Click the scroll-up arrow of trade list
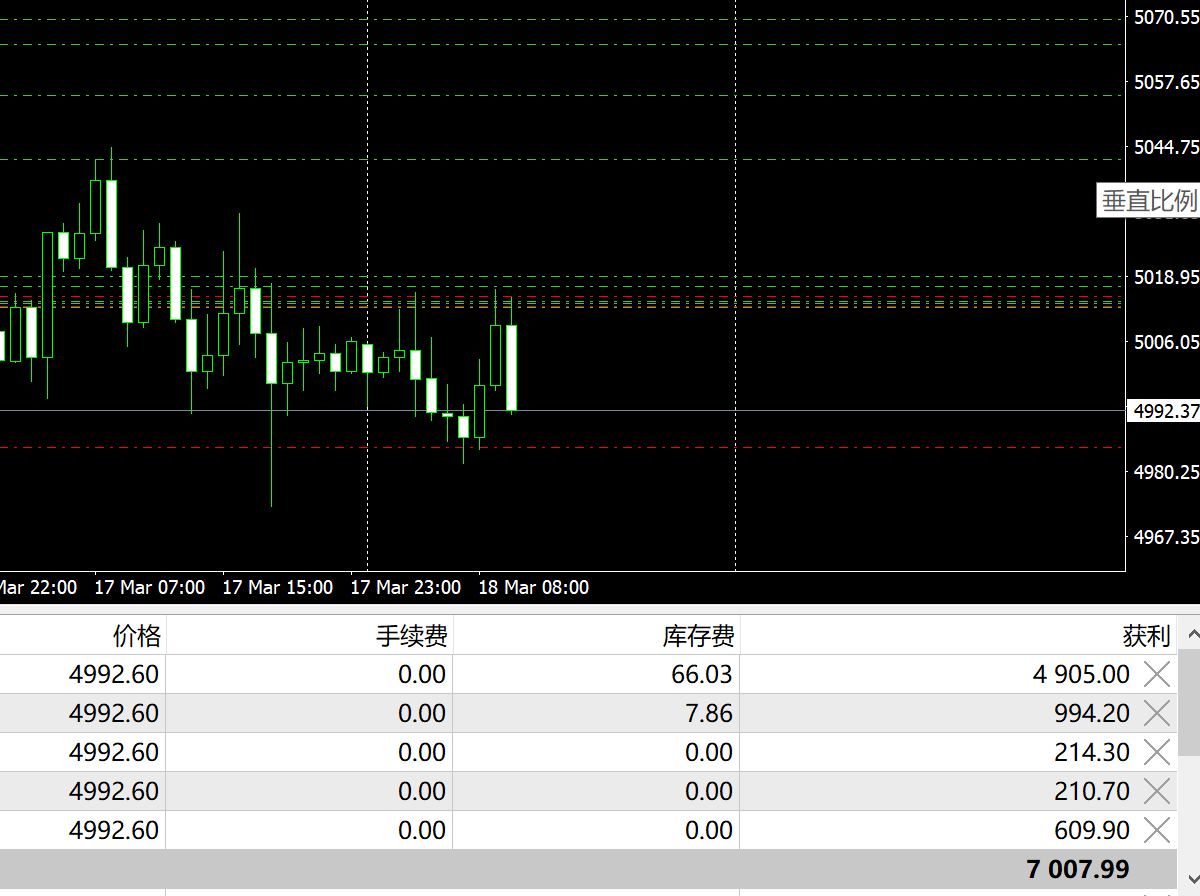This screenshot has height=896, width=1200. point(1189,635)
